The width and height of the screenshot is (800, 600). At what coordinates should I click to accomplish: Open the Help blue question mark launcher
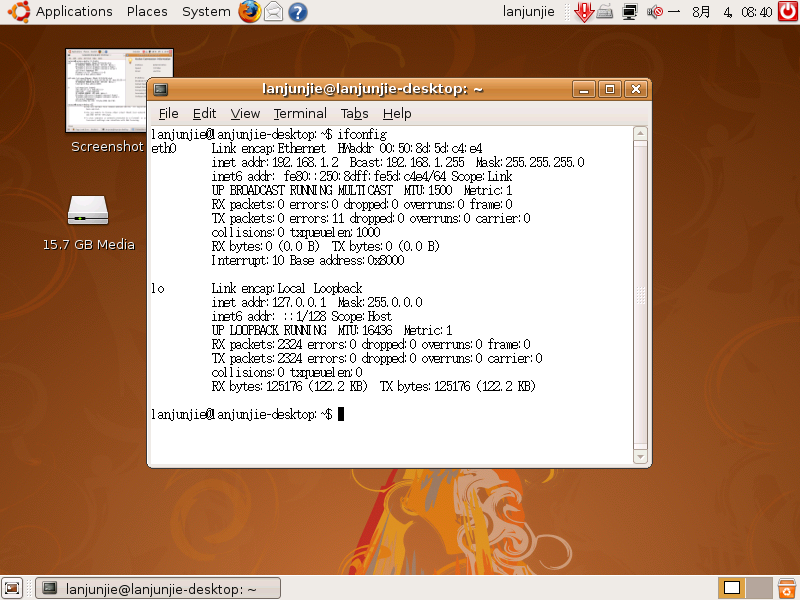click(x=297, y=12)
